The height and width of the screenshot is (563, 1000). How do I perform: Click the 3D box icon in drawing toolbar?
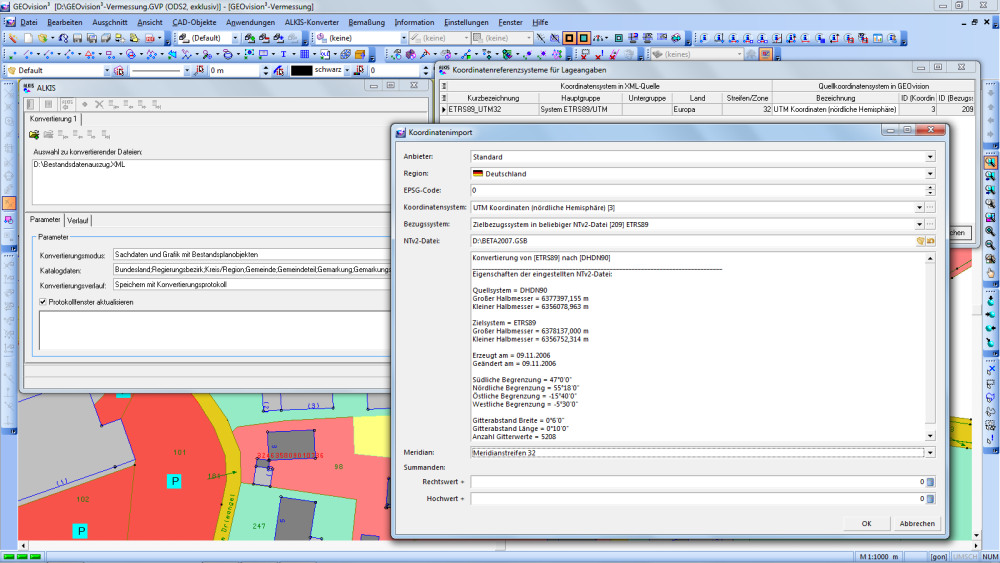coord(360,54)
